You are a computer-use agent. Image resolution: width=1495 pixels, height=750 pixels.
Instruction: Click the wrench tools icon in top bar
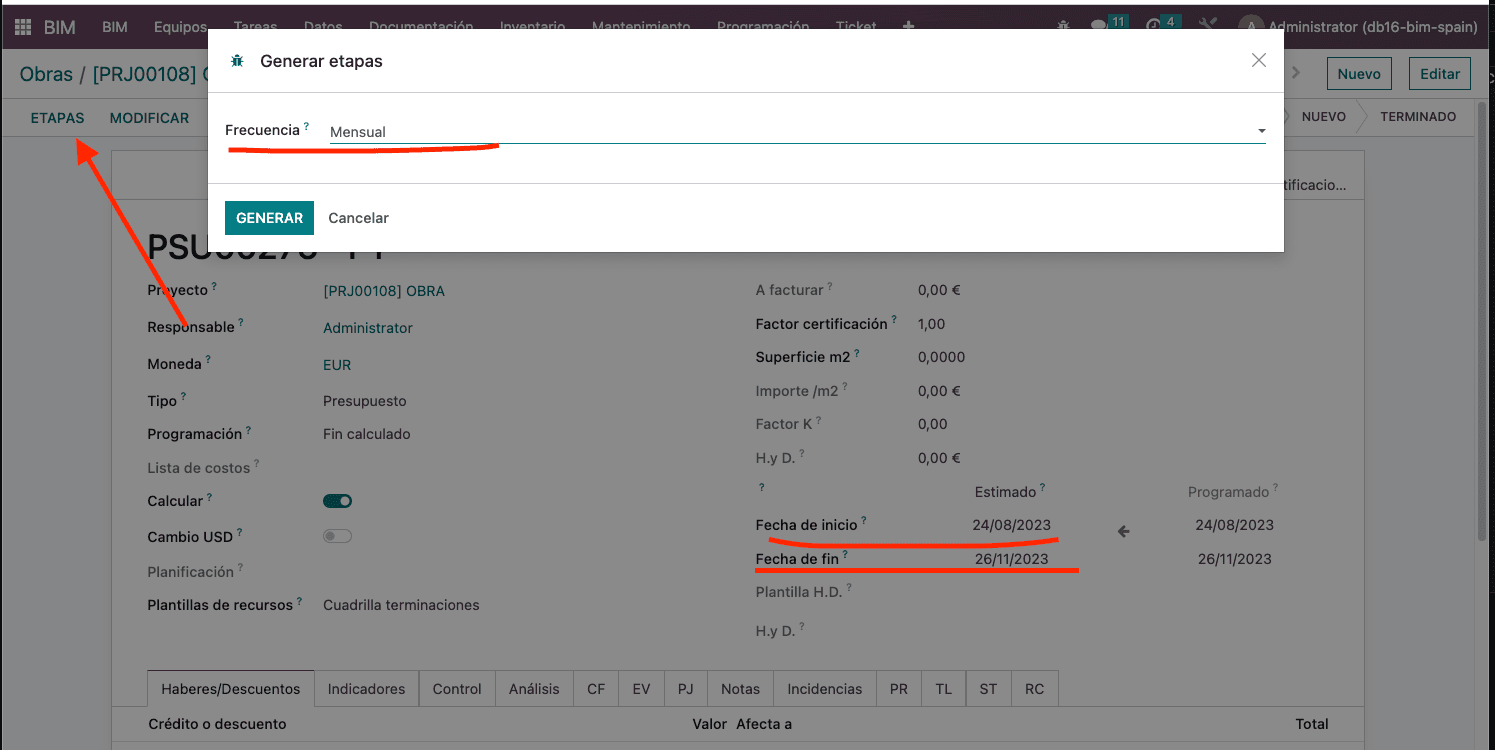coord(1208,27)
